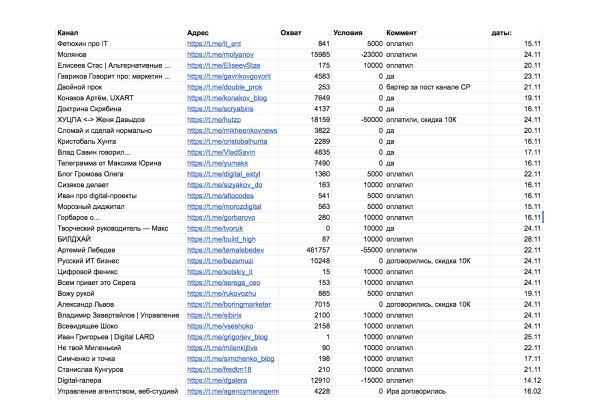600x412 pixels.
Task: Open the t.me/molyanov channel link
Action: pos(220,55)
